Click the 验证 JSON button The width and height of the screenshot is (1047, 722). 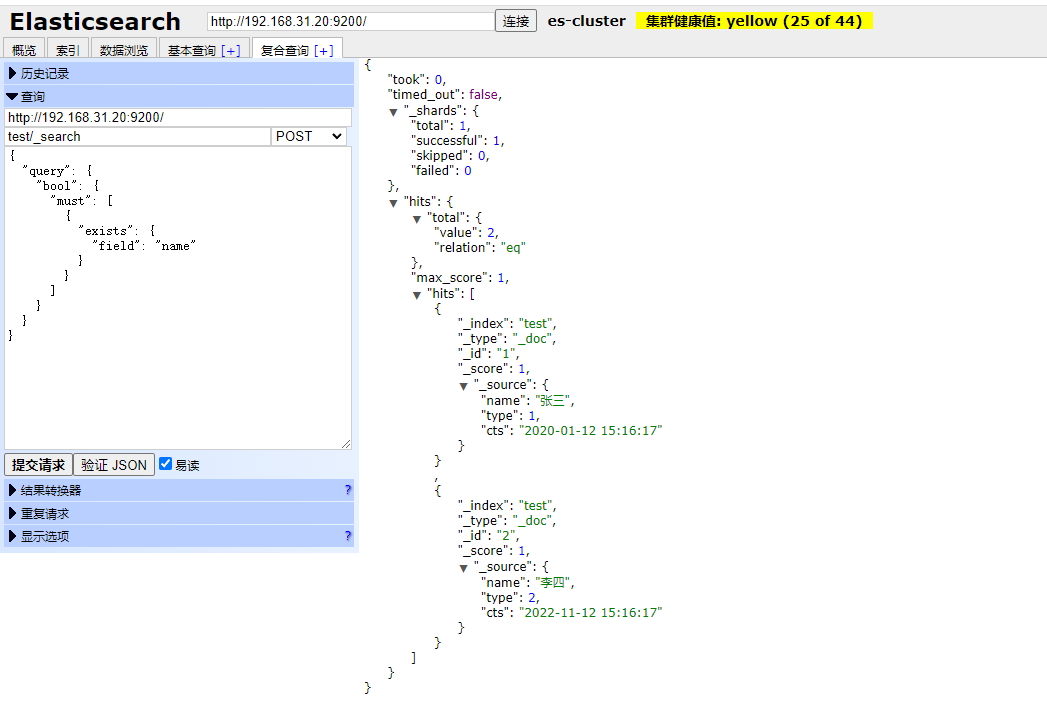(114, 465)
